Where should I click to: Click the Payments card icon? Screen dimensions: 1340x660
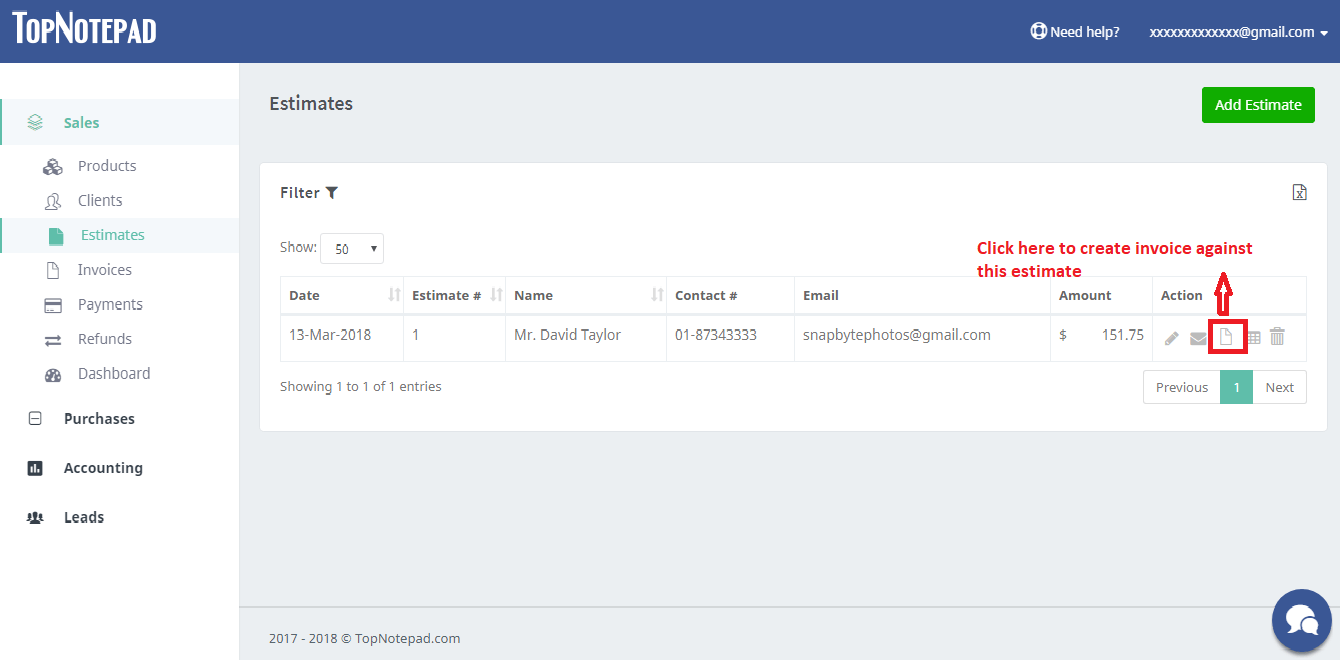[53, 305]
